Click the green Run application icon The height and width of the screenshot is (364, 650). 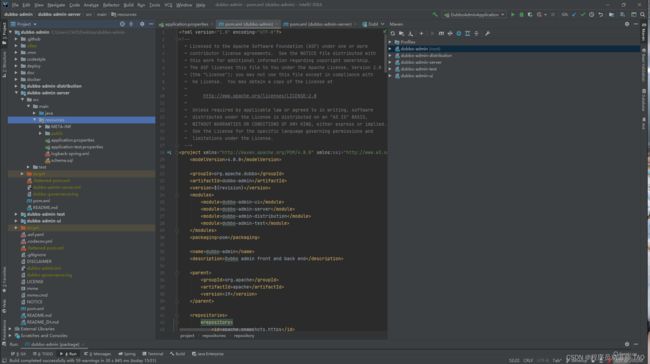513,15
